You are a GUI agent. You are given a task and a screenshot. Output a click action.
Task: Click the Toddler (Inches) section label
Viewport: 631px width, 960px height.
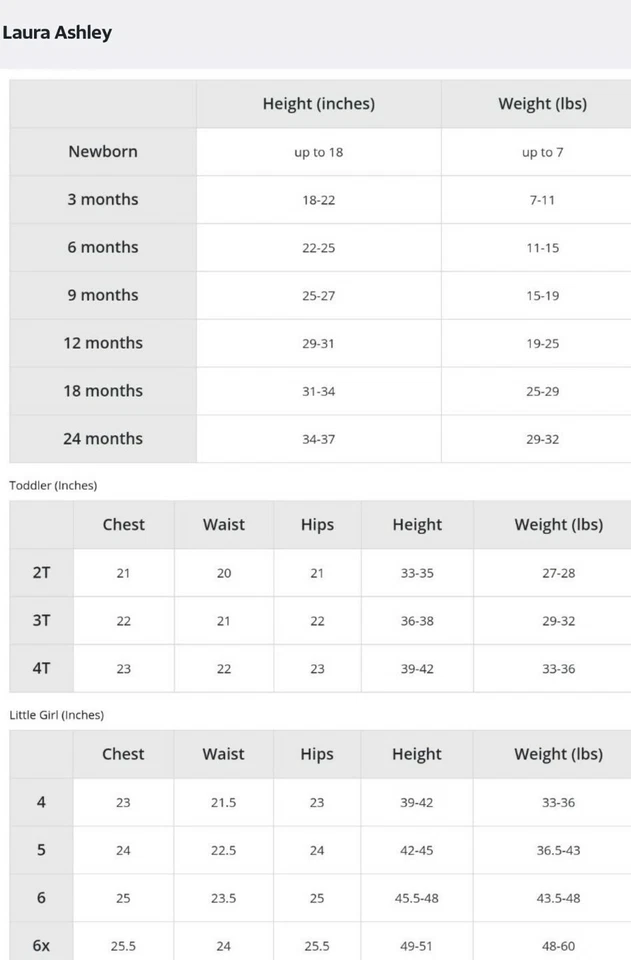53,486
